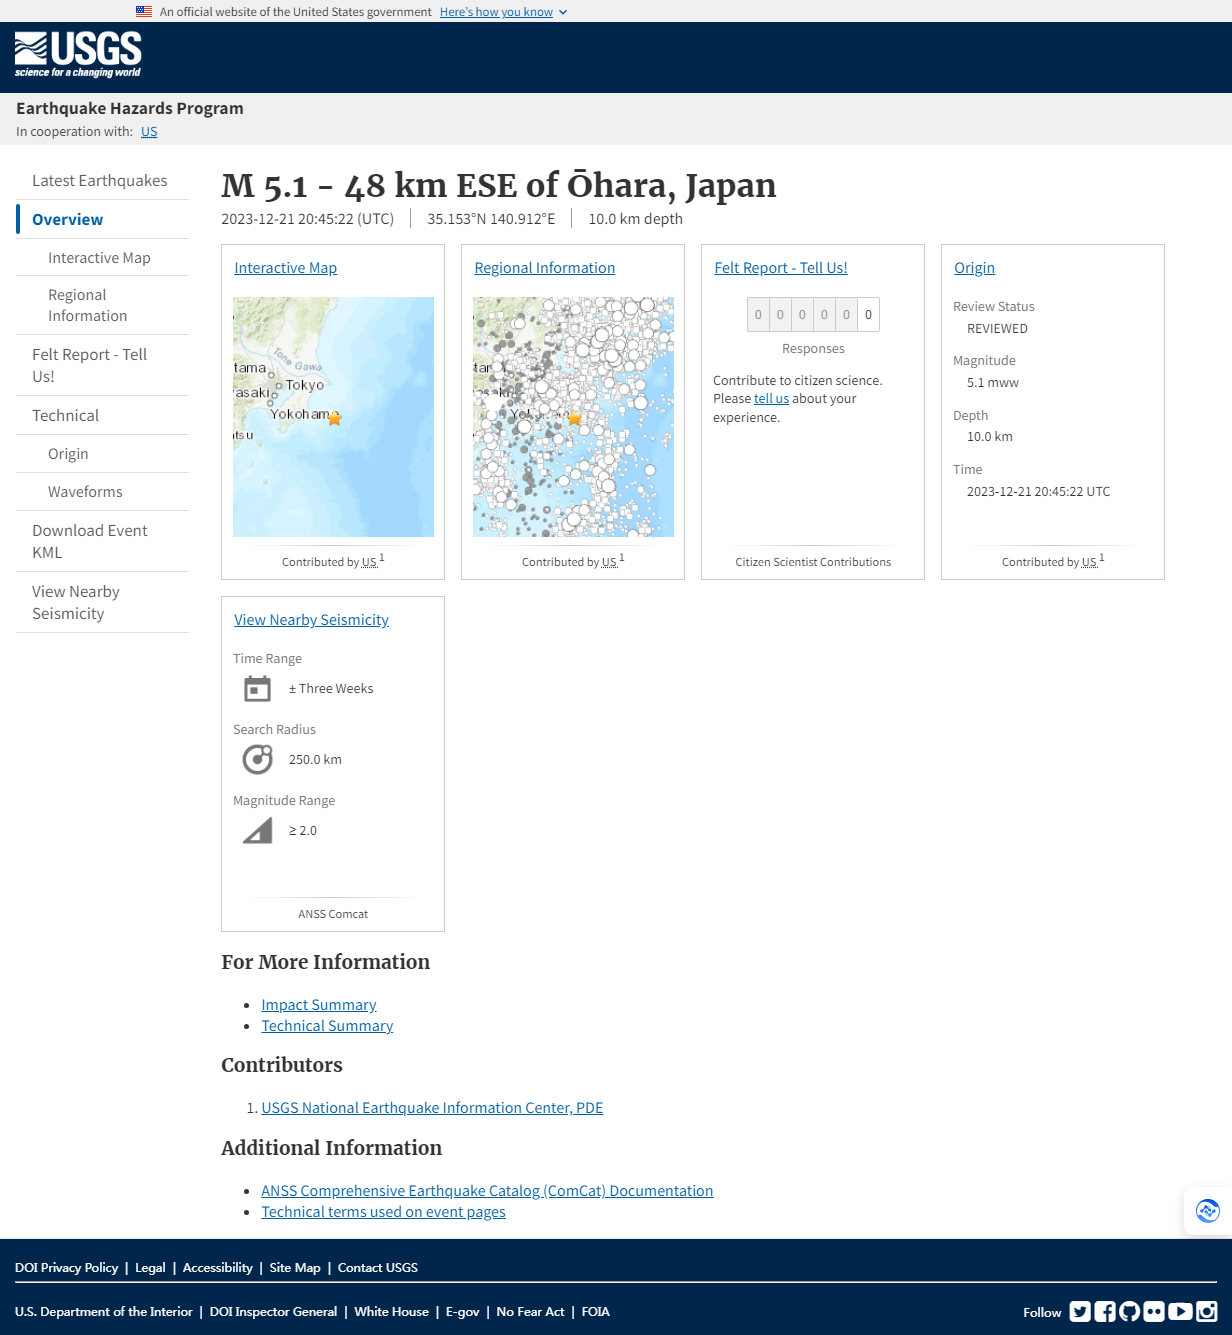The height and width of the screenshot is (1335, 1232).
Task: Click the radius icon under Search Radius
Action: point(257,759)
